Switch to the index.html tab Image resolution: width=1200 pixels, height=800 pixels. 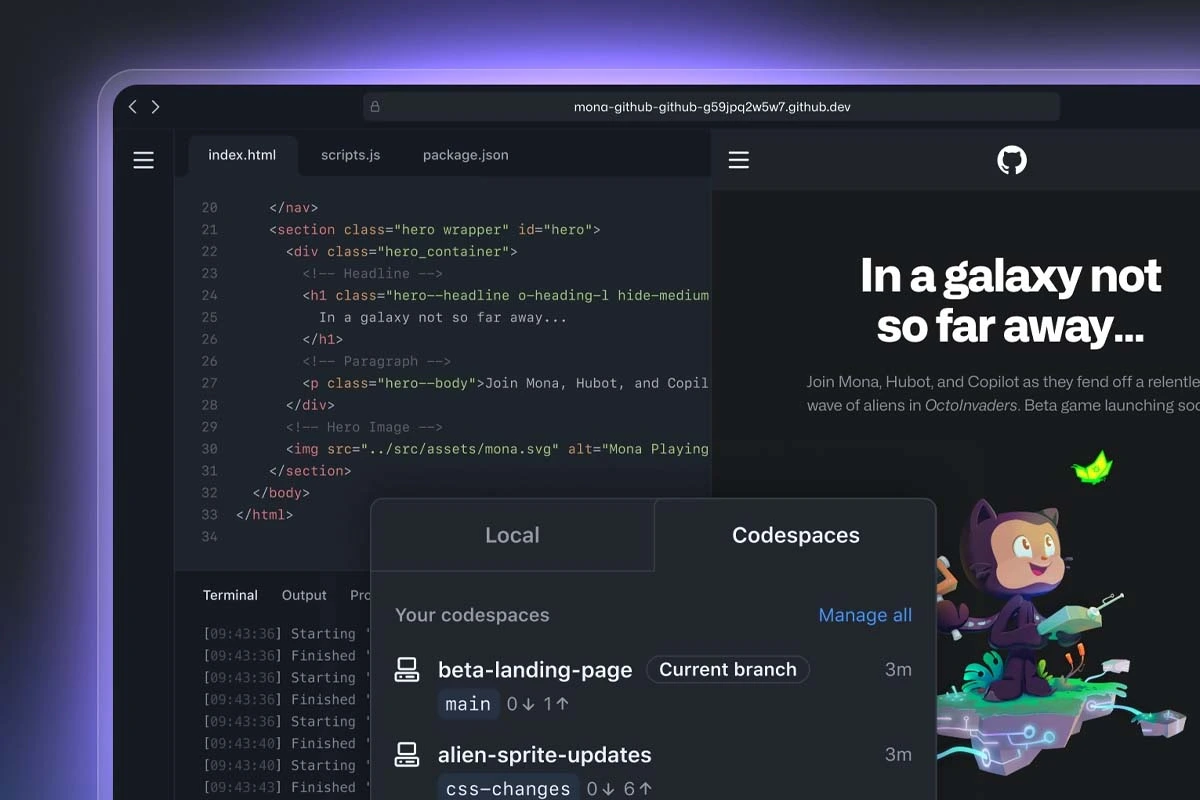click(242, 155)
